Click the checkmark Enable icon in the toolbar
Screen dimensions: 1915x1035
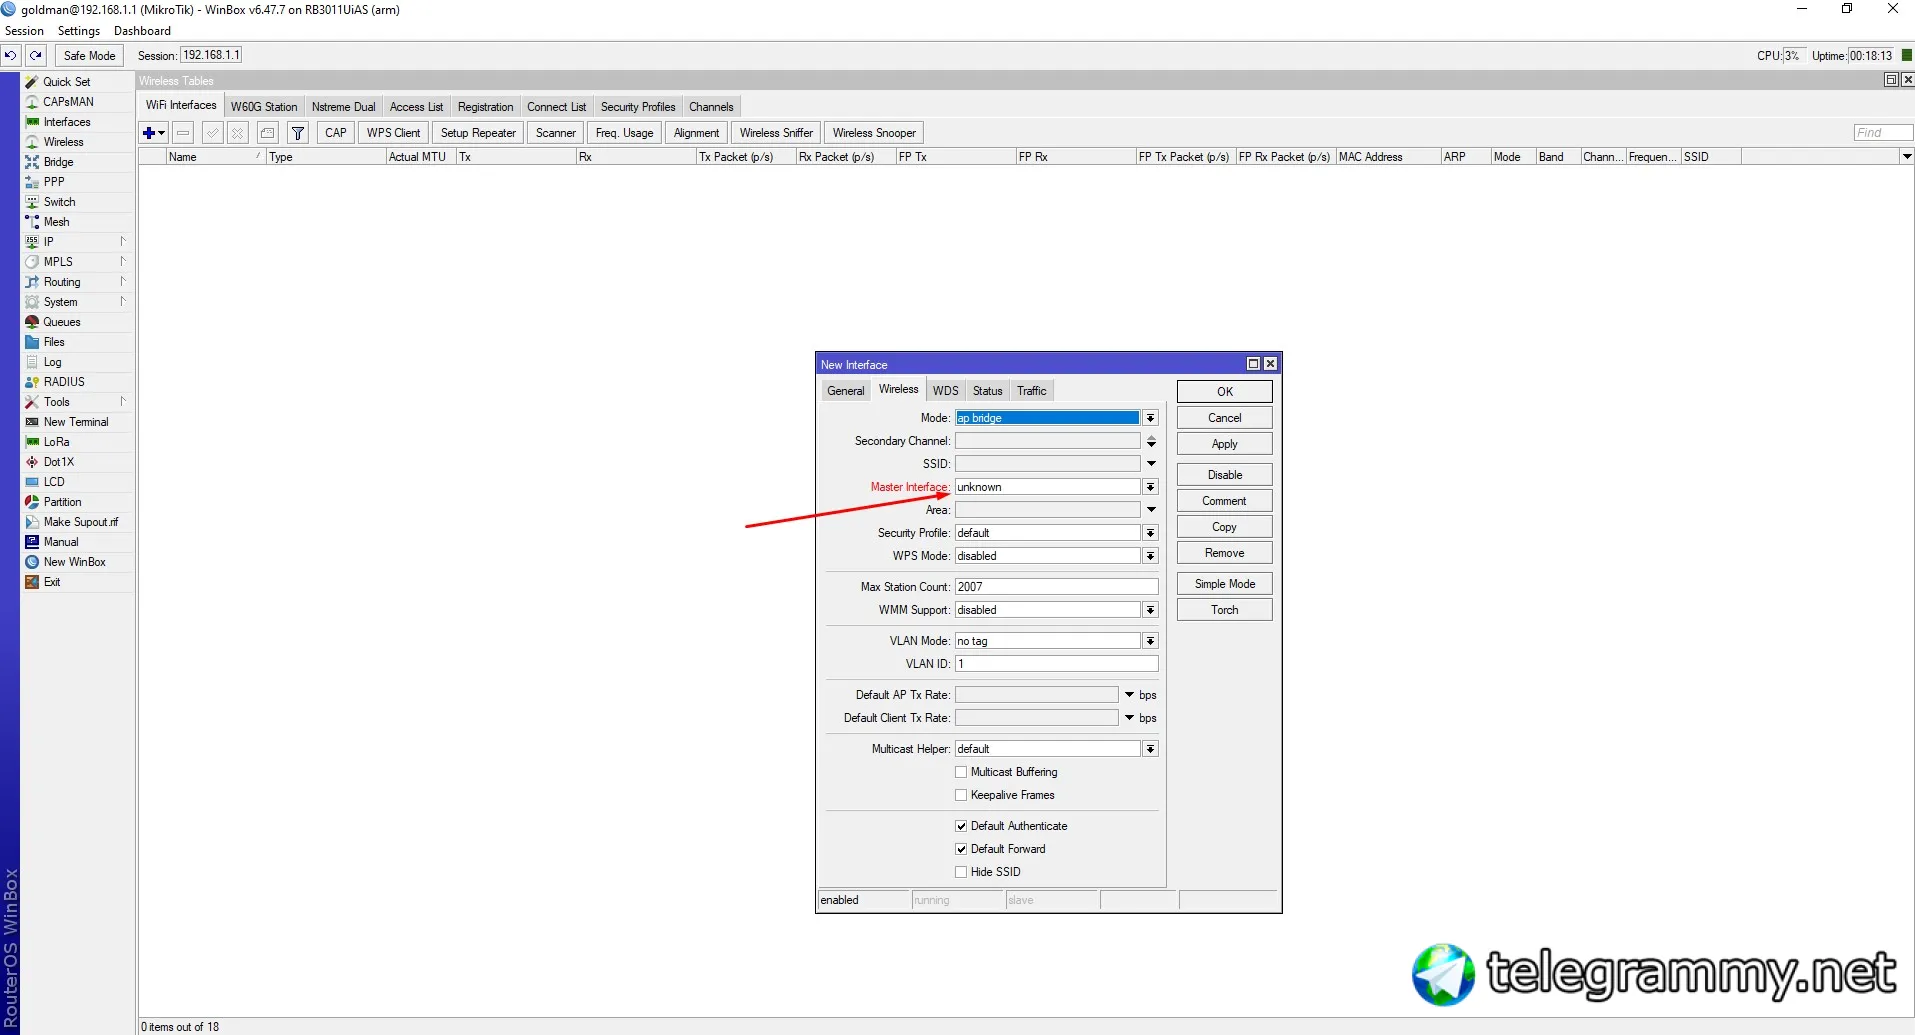coord(212,132)
